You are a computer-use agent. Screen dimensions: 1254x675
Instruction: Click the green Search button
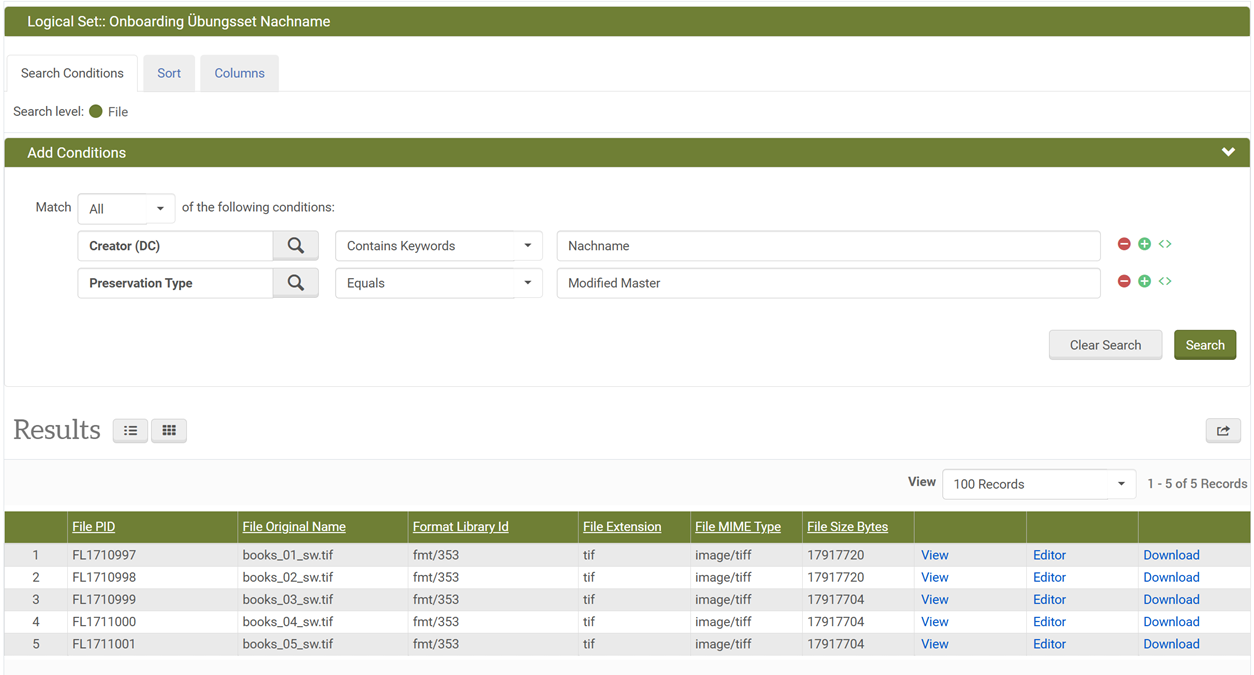(x=1204, y=345)
